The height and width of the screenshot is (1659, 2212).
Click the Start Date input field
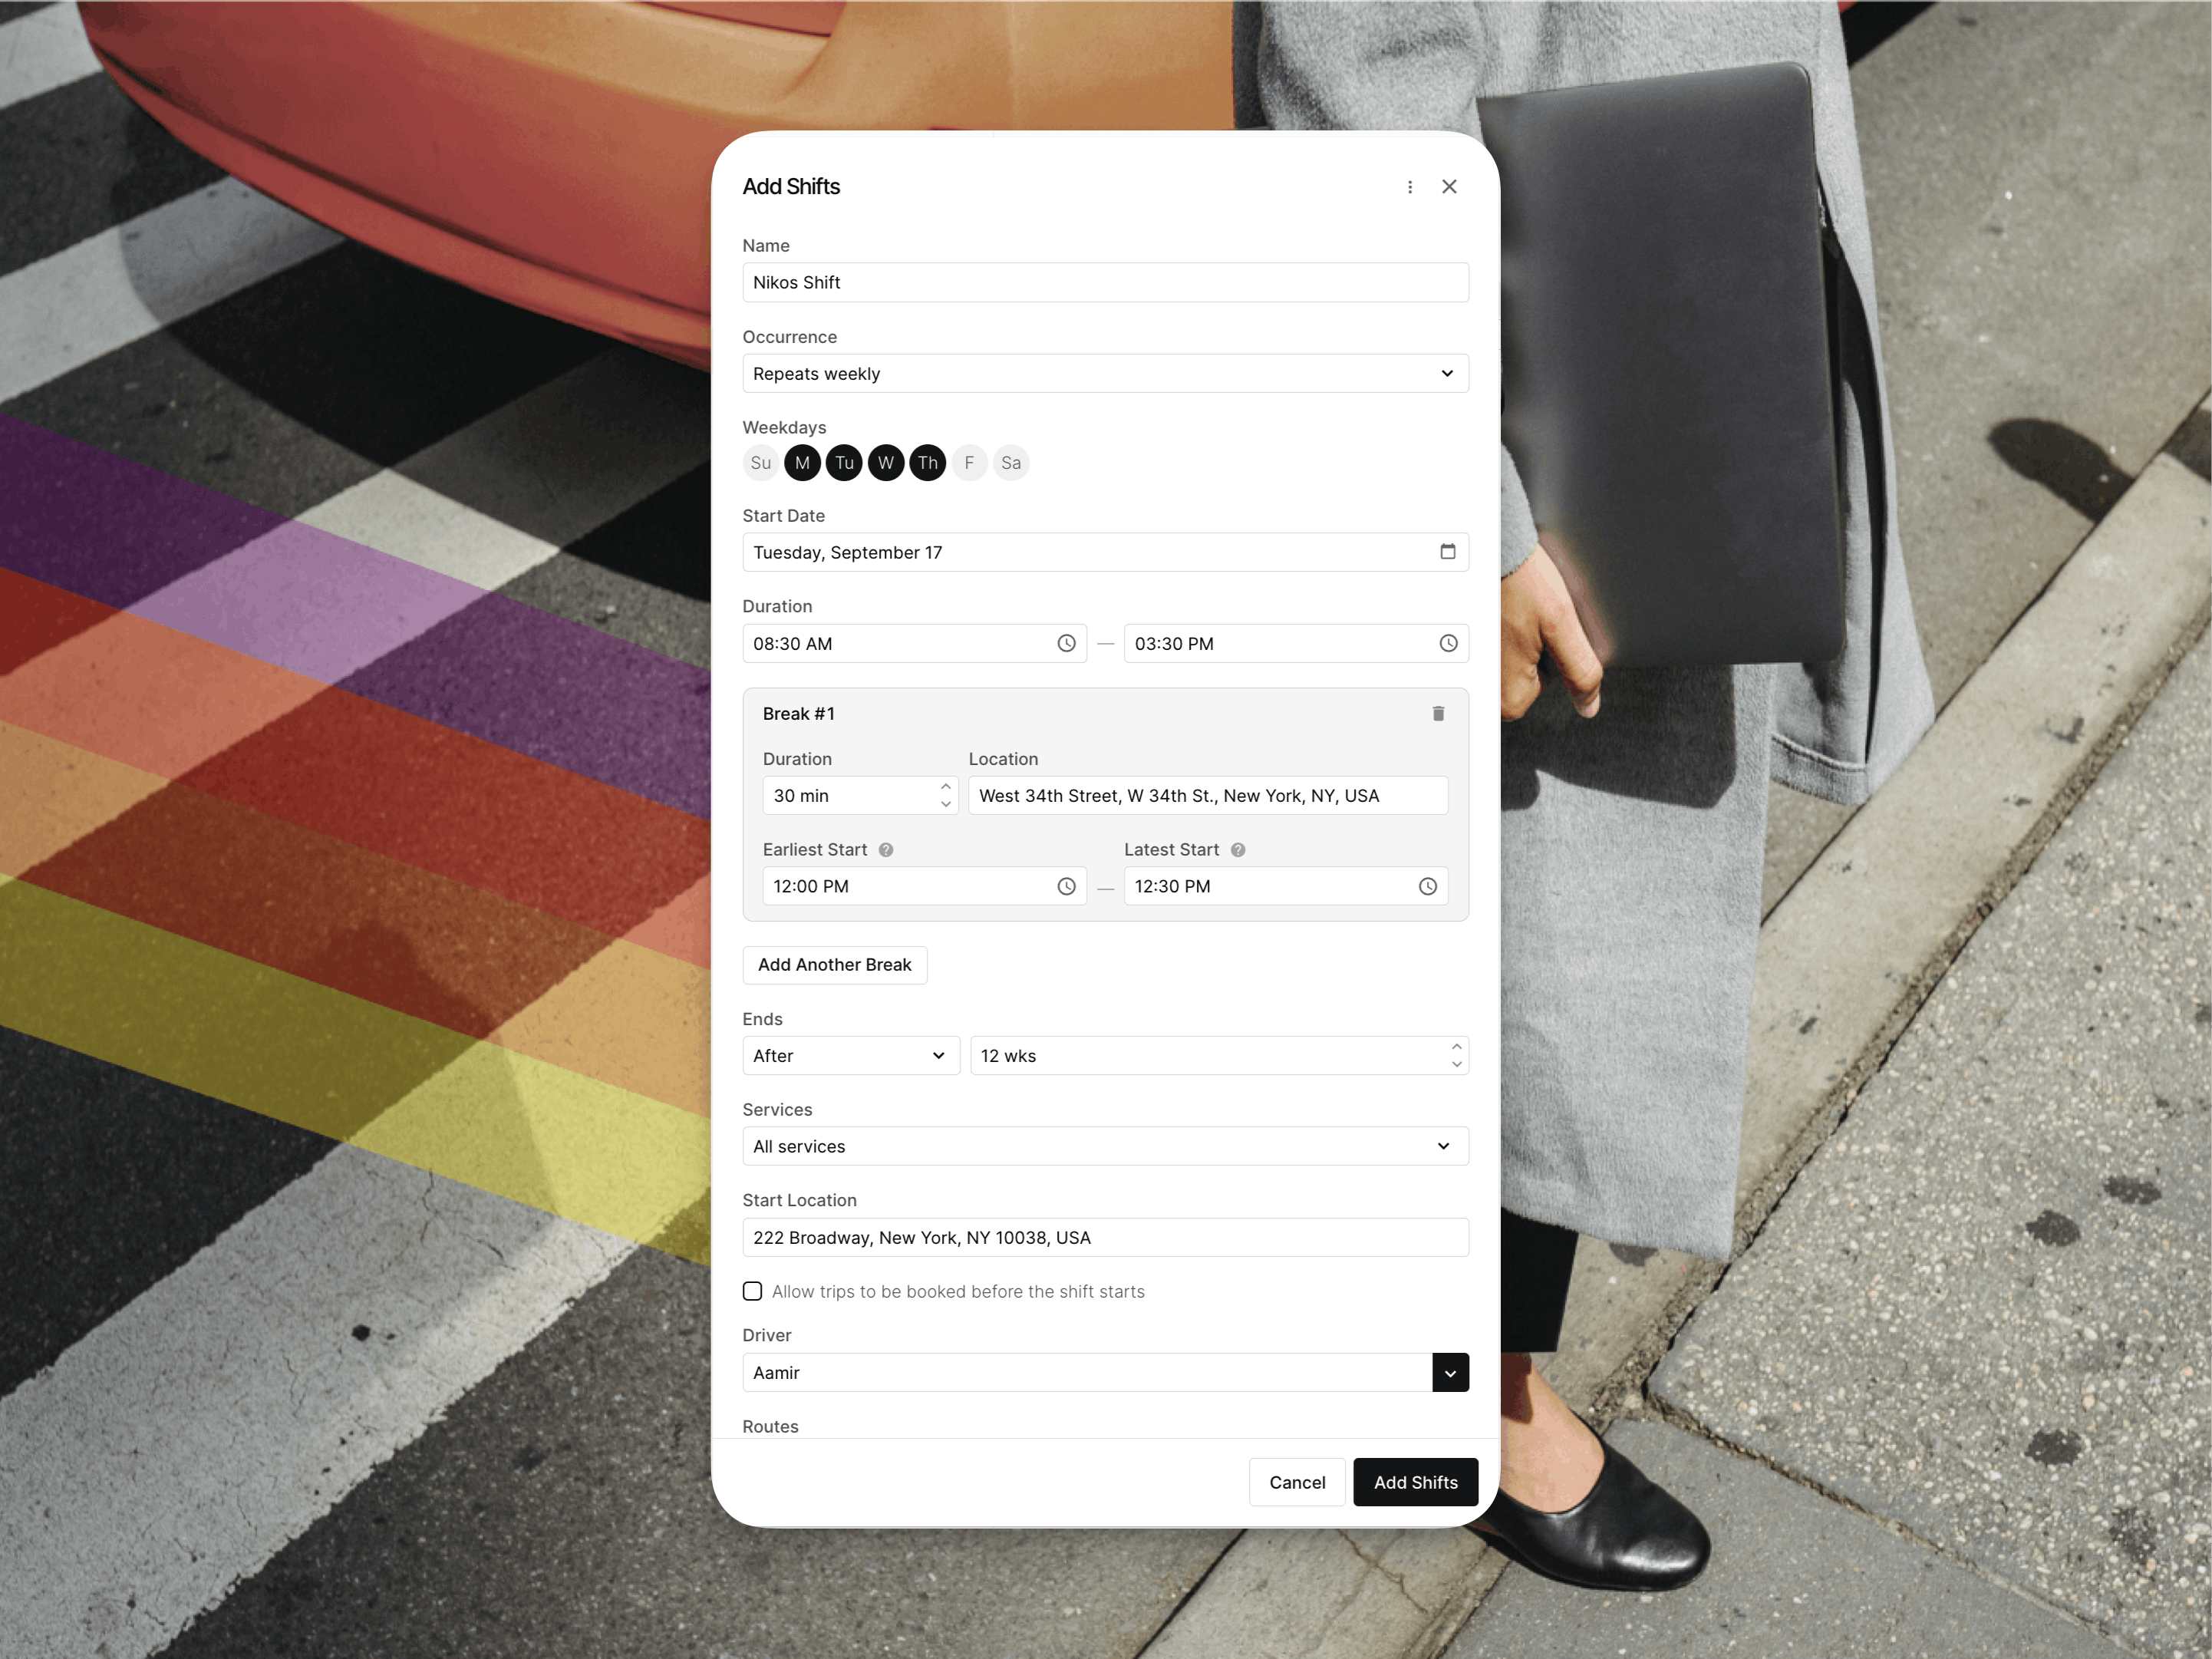(1104, 552)
